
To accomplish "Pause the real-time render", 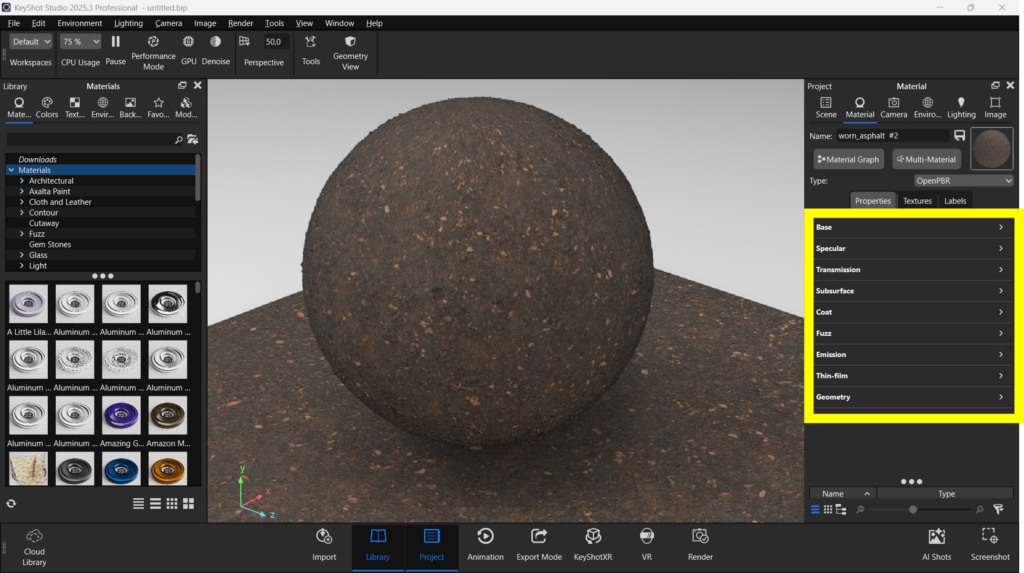I will tap(115, 42).
